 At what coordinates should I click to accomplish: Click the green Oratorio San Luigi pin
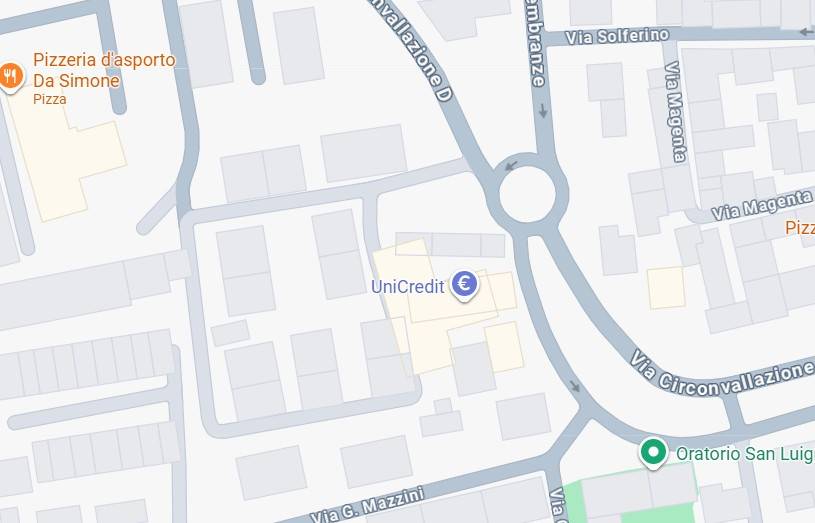(x=653, y=453)
